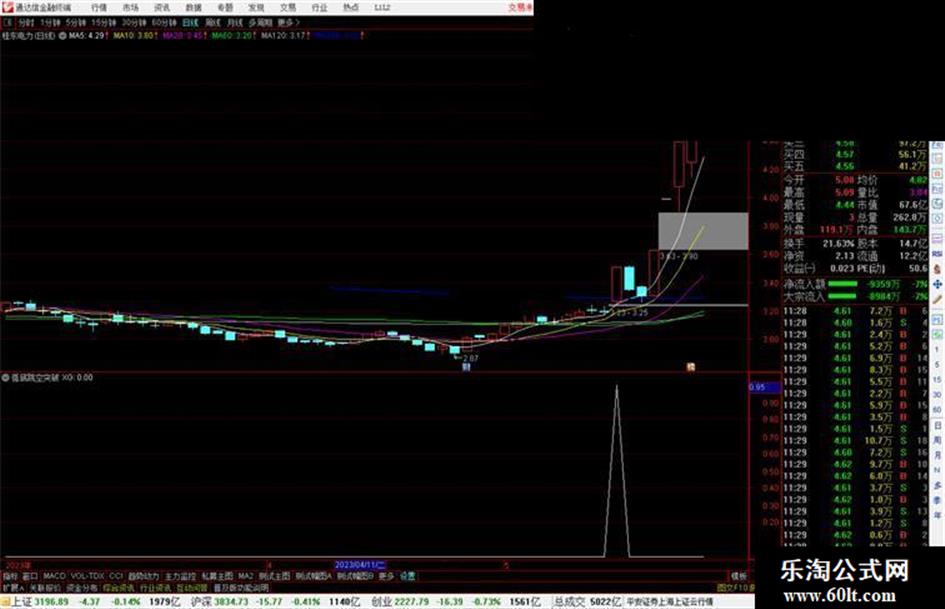Screen dimensions: 945x609
Task: Open the 资金分布 tab
Action: [x=82, y=587]
